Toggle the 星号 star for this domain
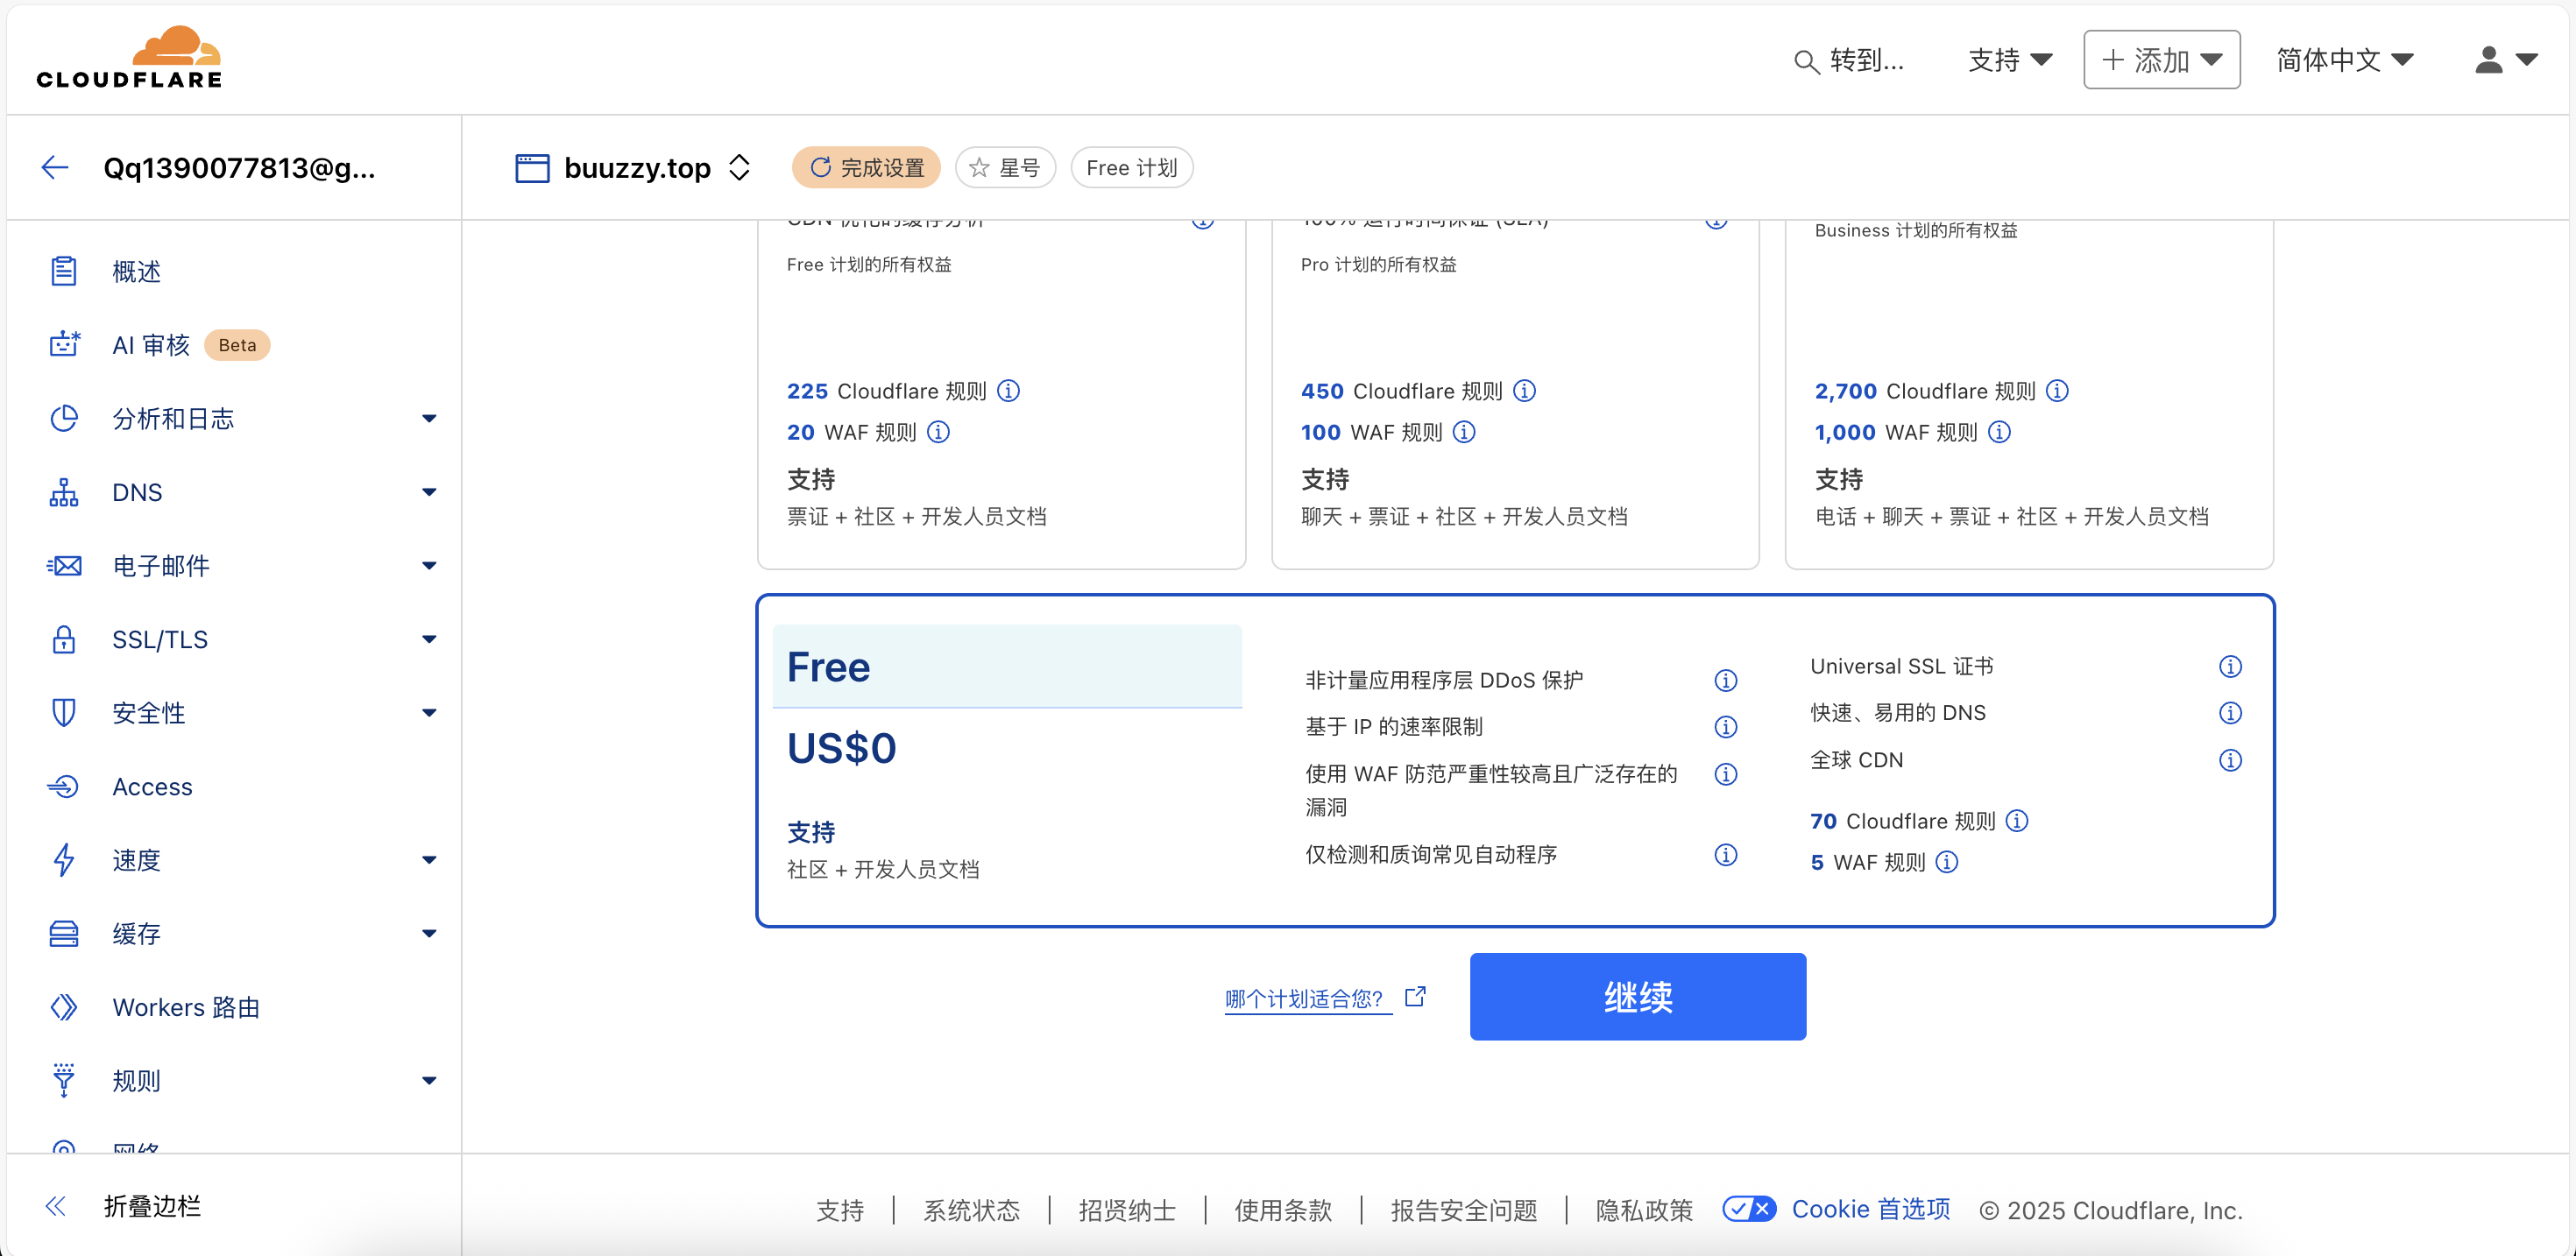Viewport: 2576px width, 1256px height. 1005,167
